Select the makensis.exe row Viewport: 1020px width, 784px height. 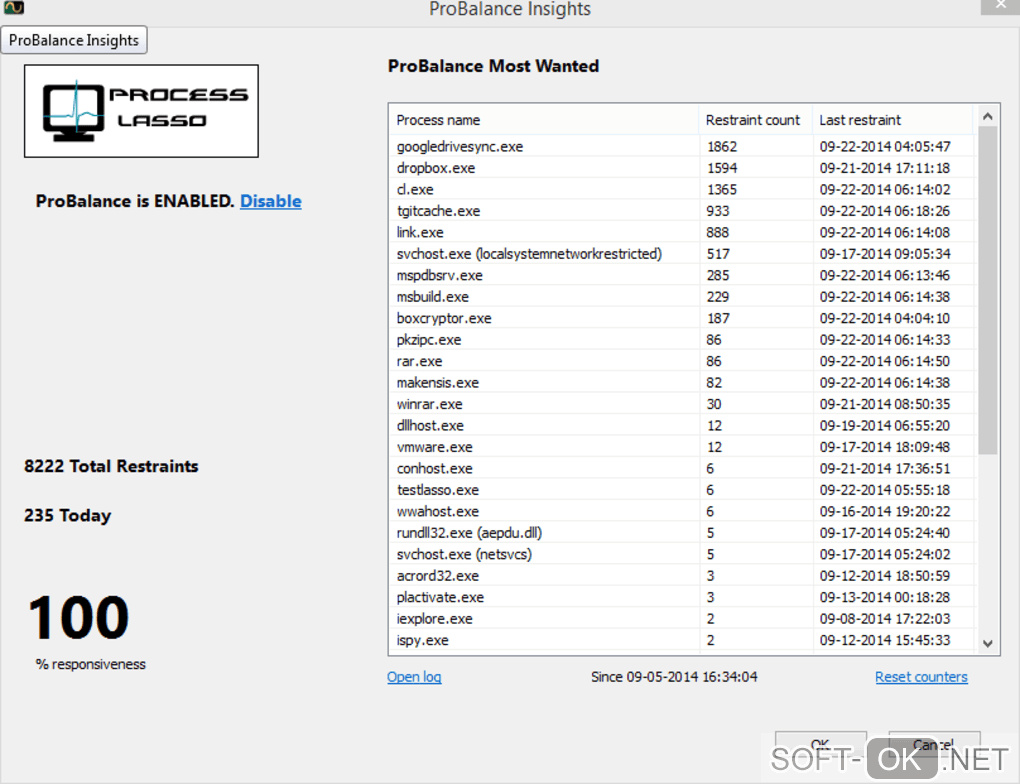coord(682,383)
